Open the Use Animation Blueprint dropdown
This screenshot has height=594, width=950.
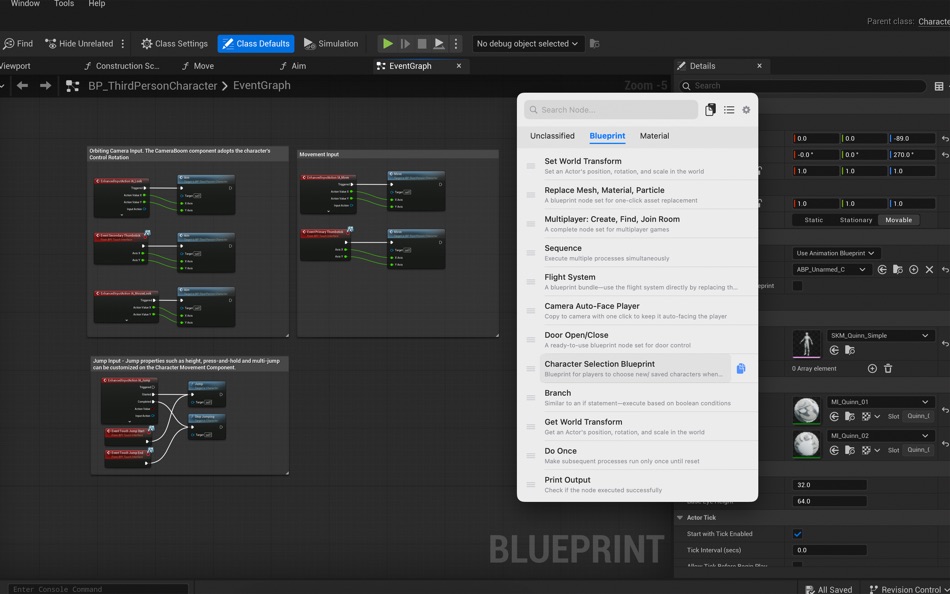tap(836, 253)
